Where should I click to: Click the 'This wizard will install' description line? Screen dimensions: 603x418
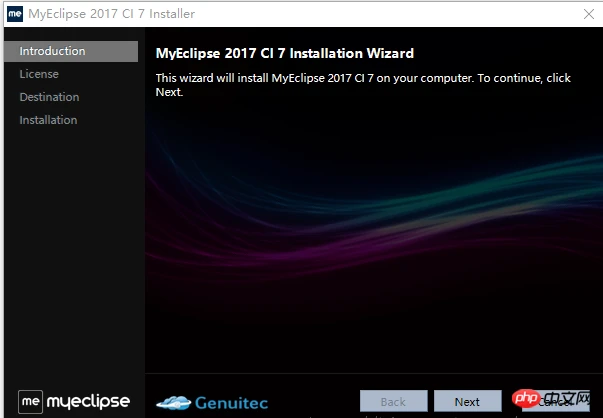pyautogui.click(x=363, y=78)
